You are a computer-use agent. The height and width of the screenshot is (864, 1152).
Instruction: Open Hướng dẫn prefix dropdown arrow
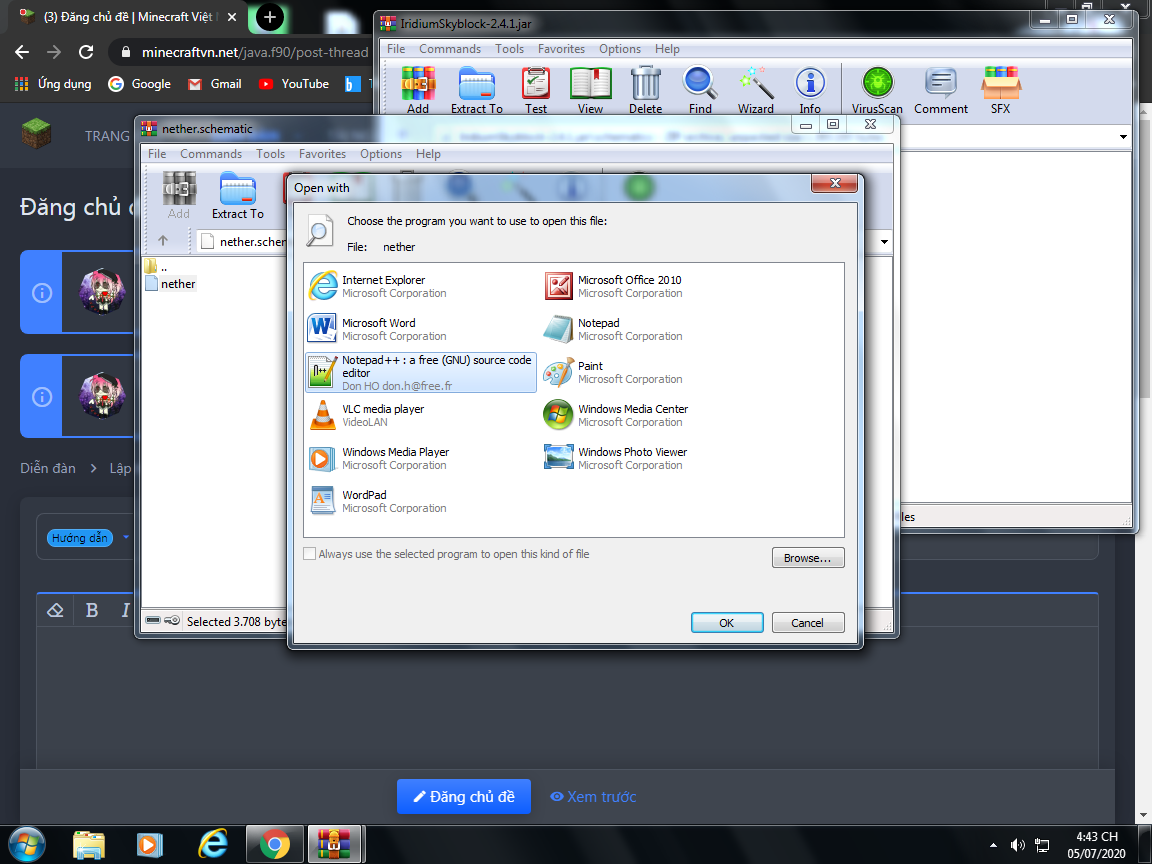tap(126, 537)
